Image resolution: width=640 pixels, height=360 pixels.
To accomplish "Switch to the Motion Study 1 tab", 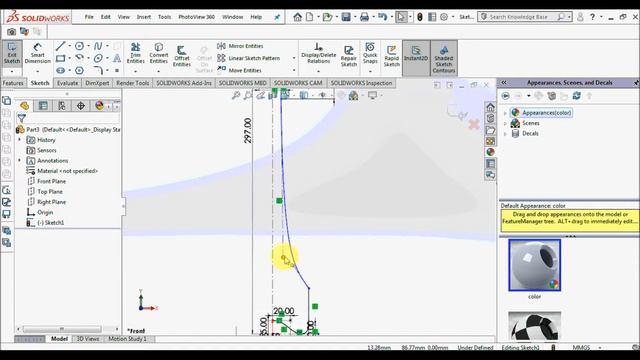I will tap(127, 339).
